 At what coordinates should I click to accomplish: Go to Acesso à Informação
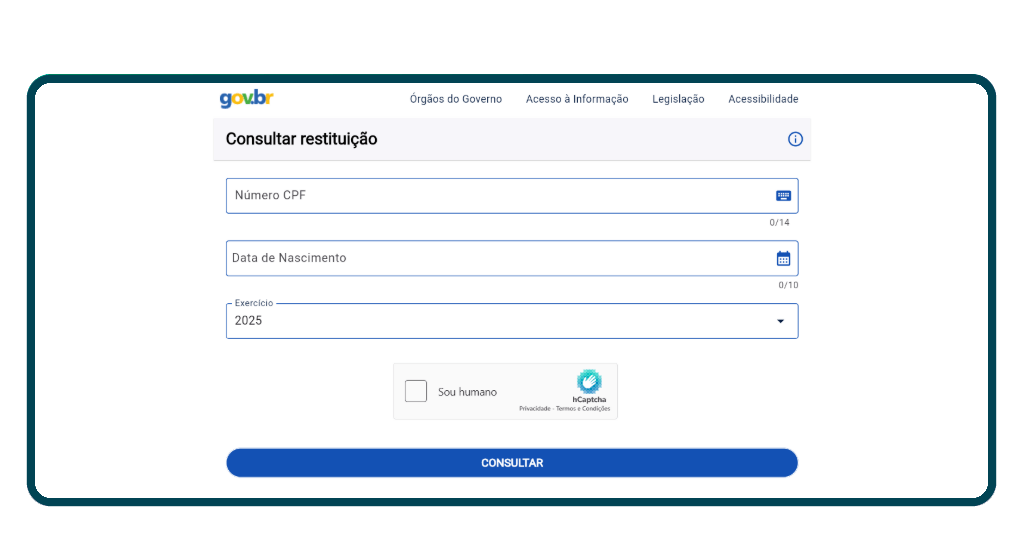pyautogui.click(x=577, y=99)
